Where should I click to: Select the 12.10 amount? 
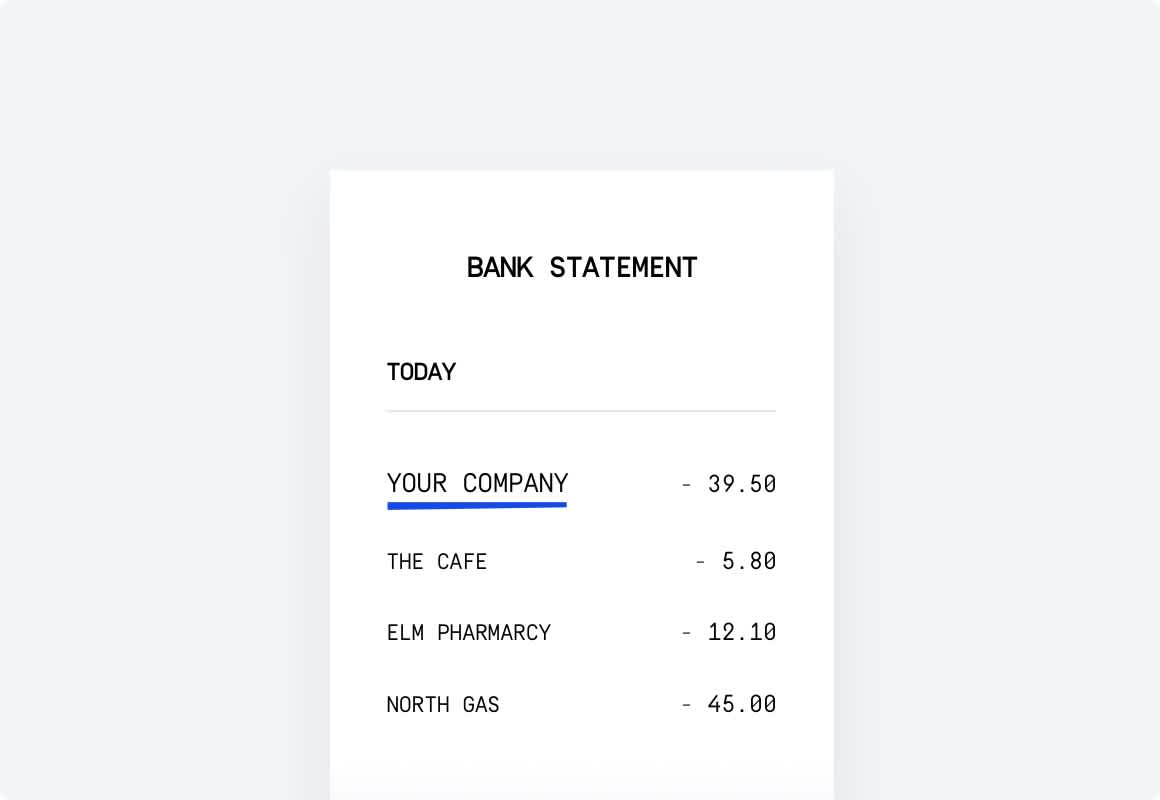click(x=742, y=632)
